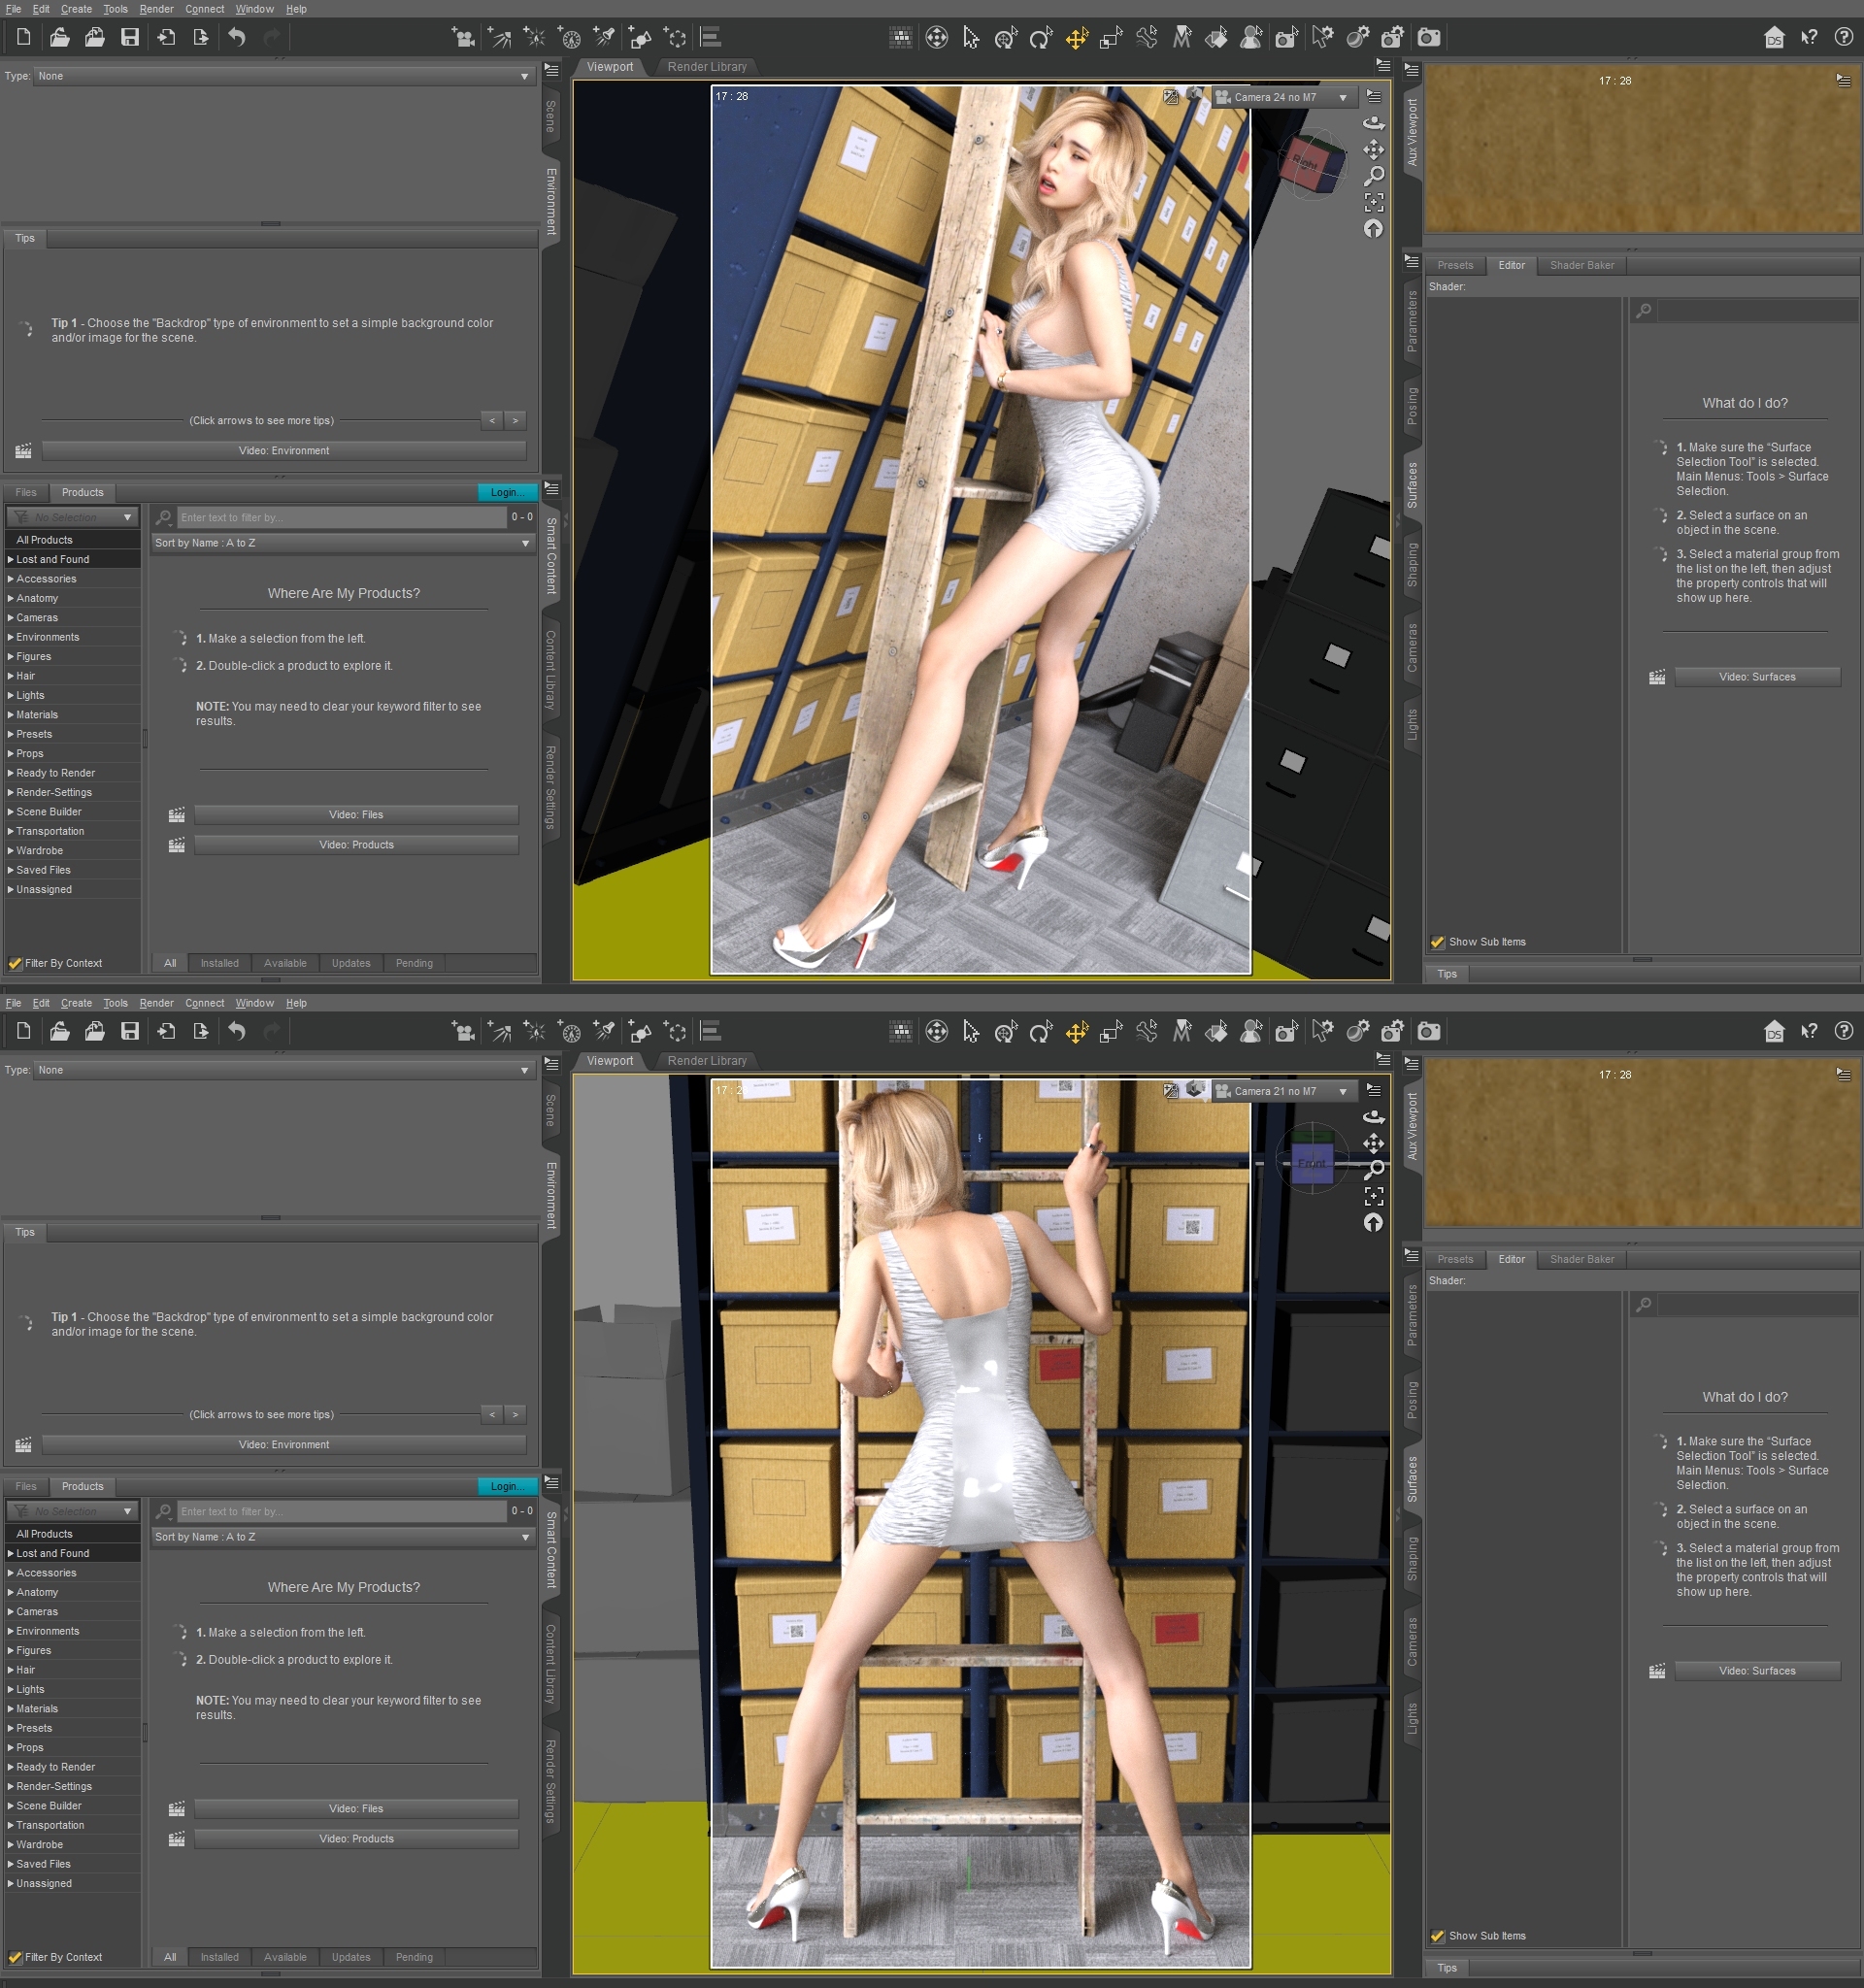Open the Render menu in the upper menu bar

coord(156,9)
